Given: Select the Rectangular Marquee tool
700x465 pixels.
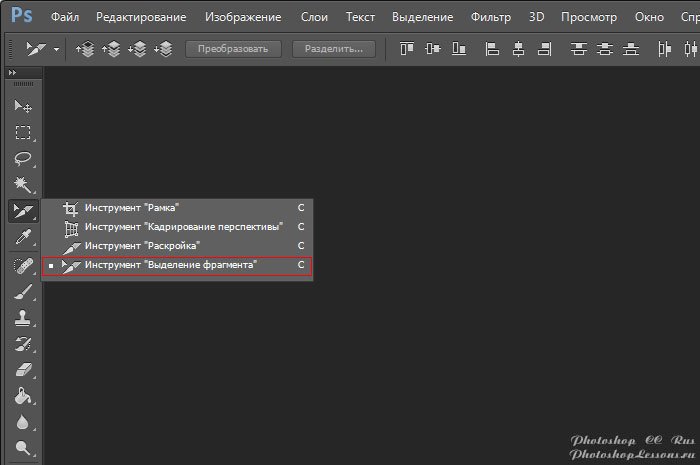Looking at the screenshot, I should (x=22, y=133).
